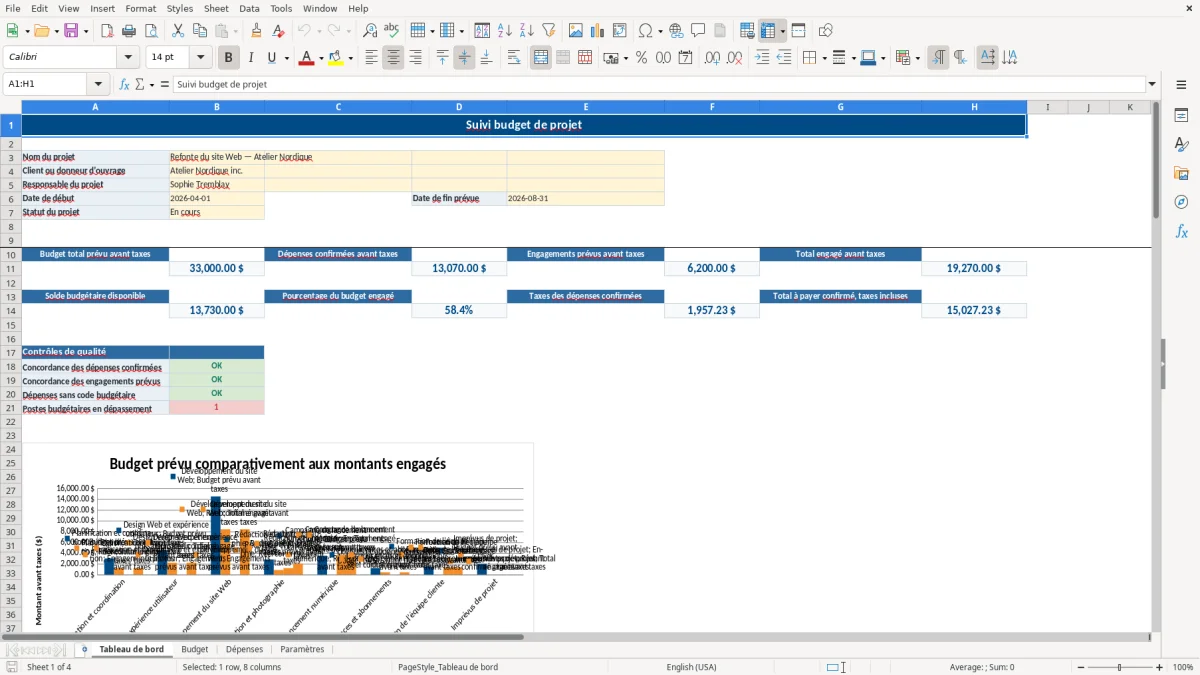Screen dimensions: 1200x675
Task: Click the 100% zoom level
Action: (1183, 667)
